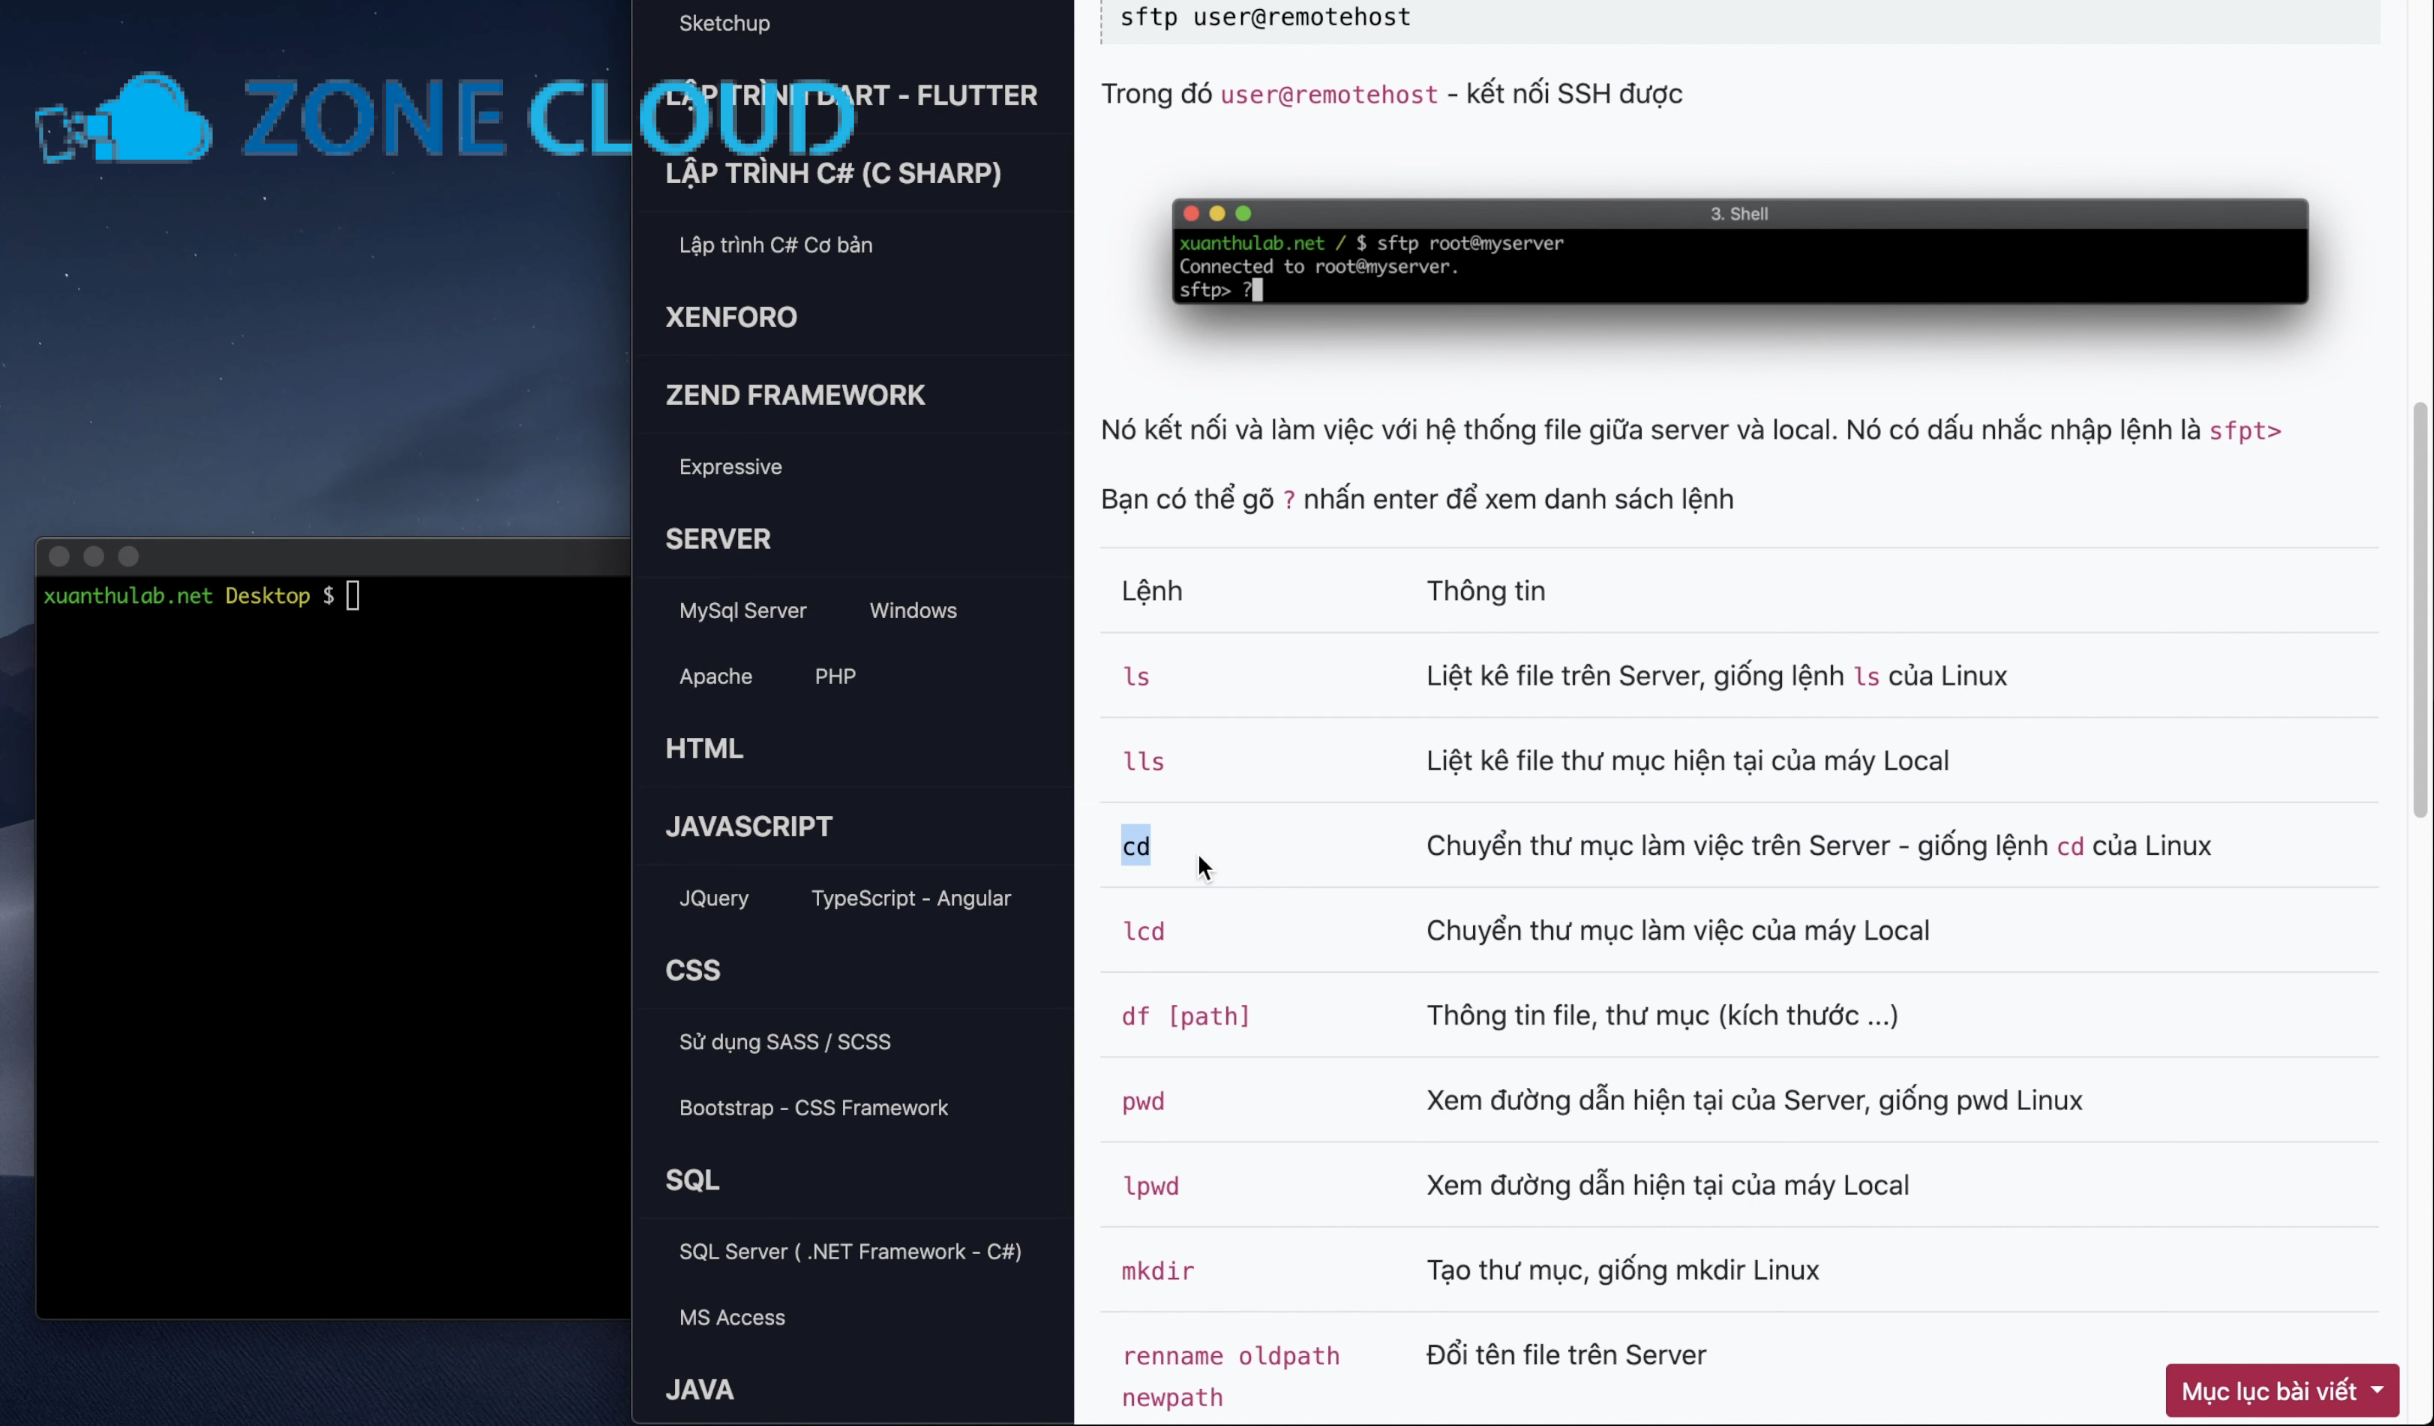Open the MS Access sidebar link

coord(732,1318)
